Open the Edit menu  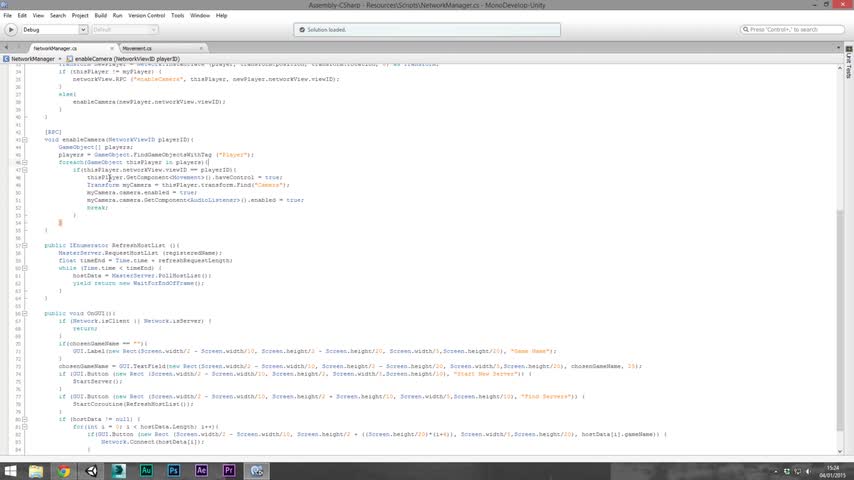(x=22, y=15)
